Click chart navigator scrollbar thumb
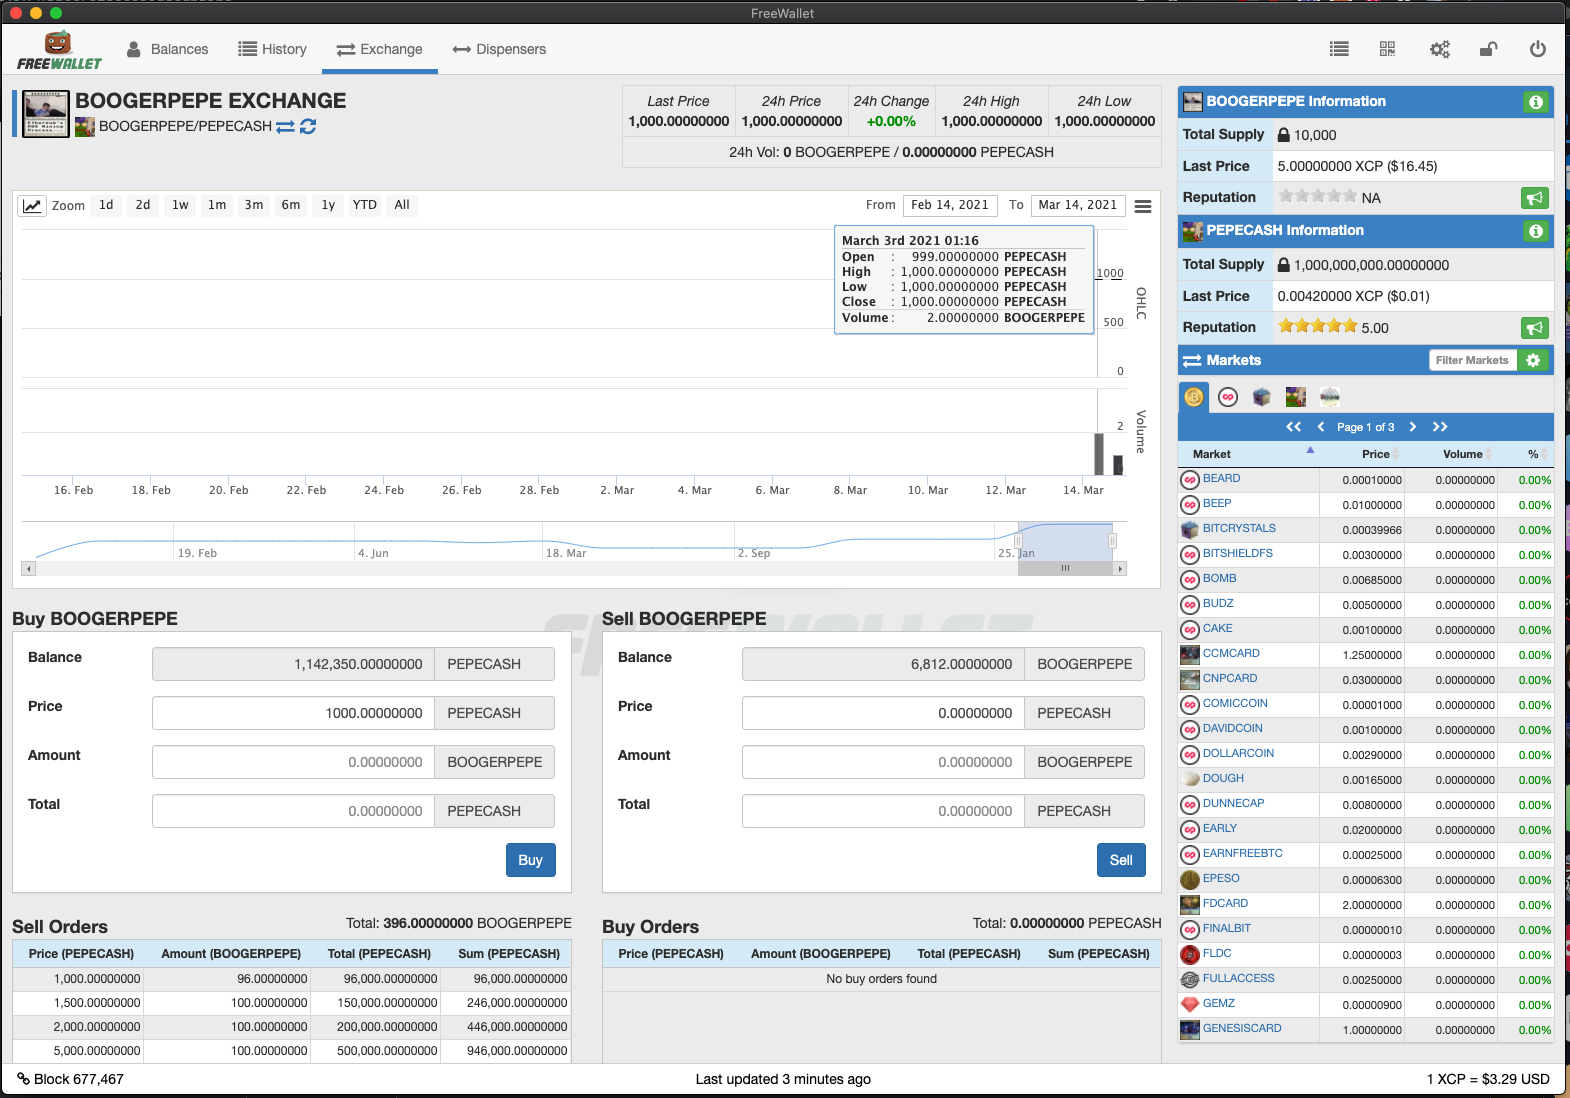Viewport: 1570px width, 1098px height. 1065,568
